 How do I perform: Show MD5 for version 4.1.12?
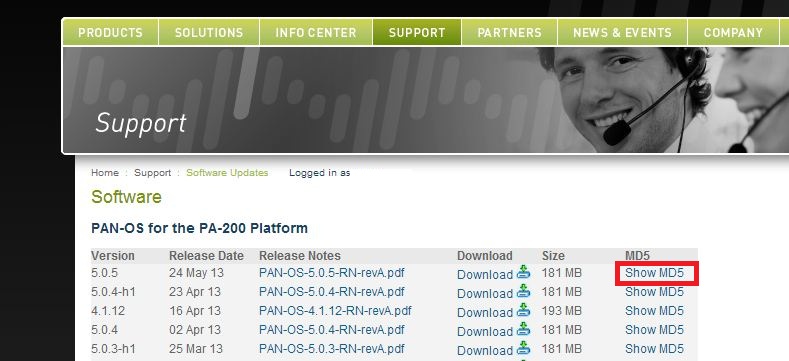click(x=654, y=311)
